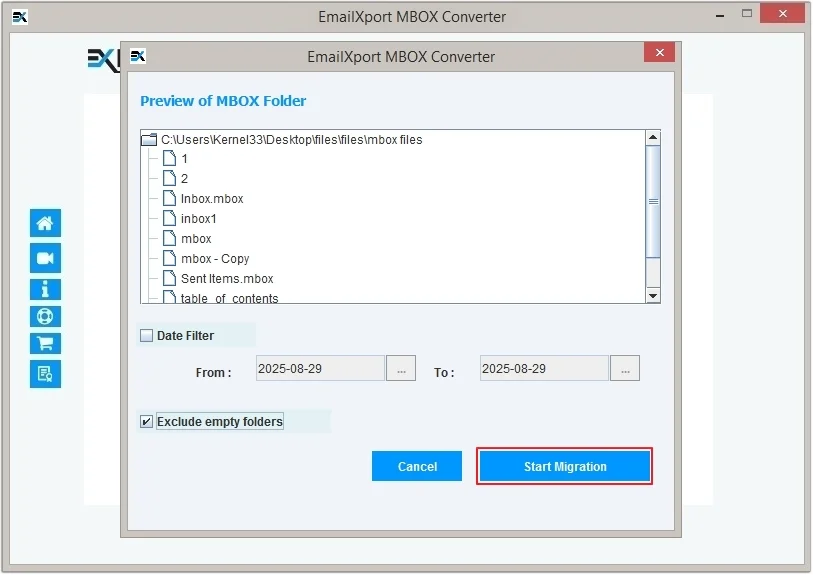This screenshot has width=813, height=575.
Task: Close the main EmailXport MBOX Converter window
Action: pyautogui.click(x=782, y=13)
